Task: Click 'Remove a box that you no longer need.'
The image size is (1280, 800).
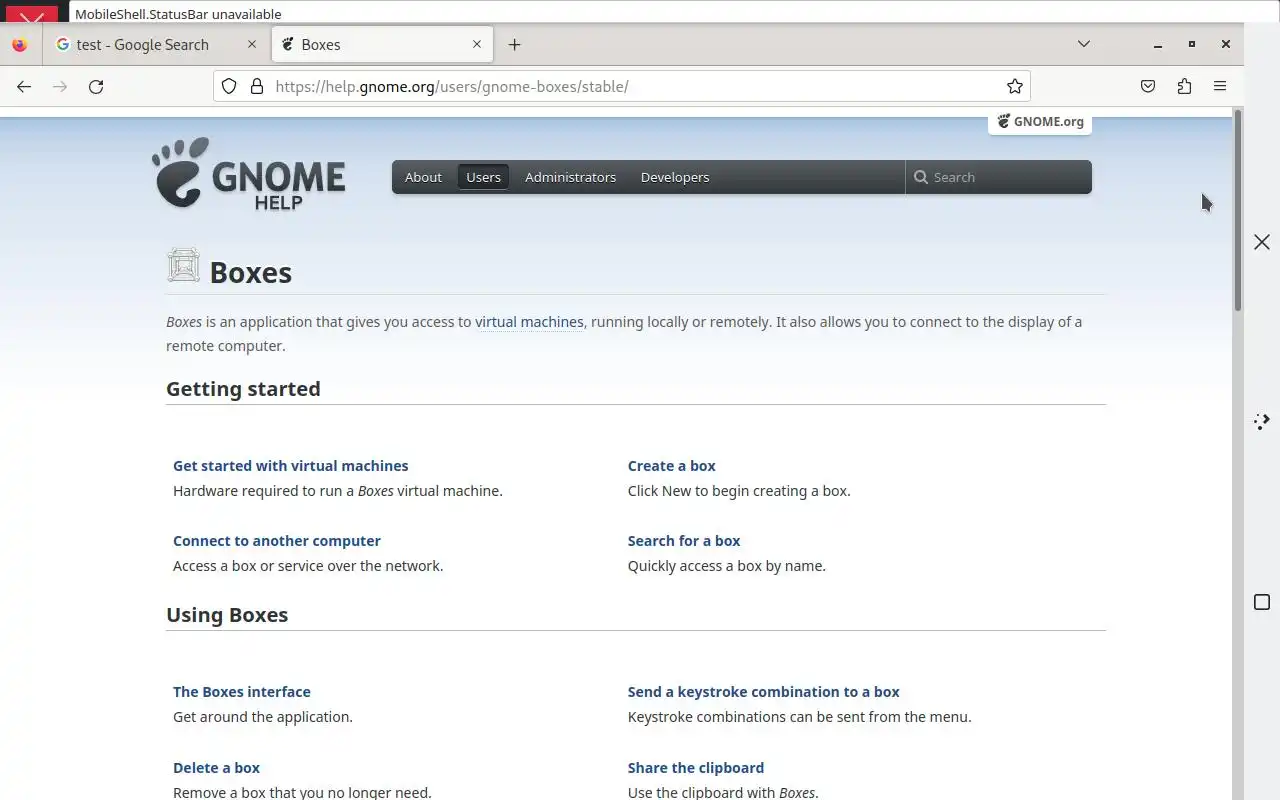Action: pyautogui.click(x=302, y=793)
